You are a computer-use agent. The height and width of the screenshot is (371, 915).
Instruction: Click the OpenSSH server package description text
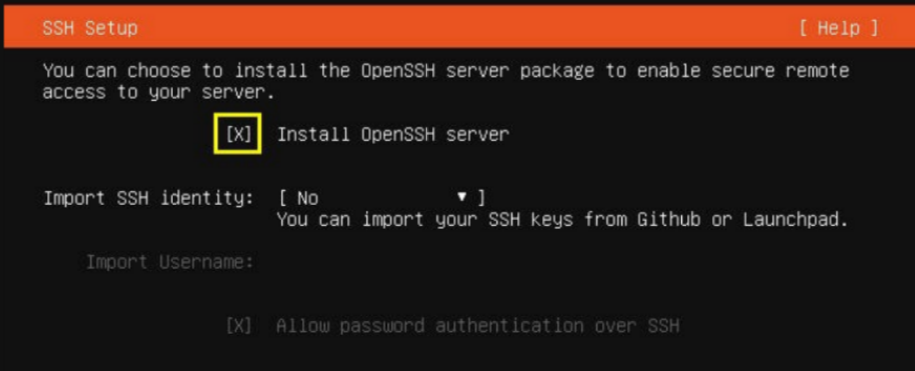(446, 82)
